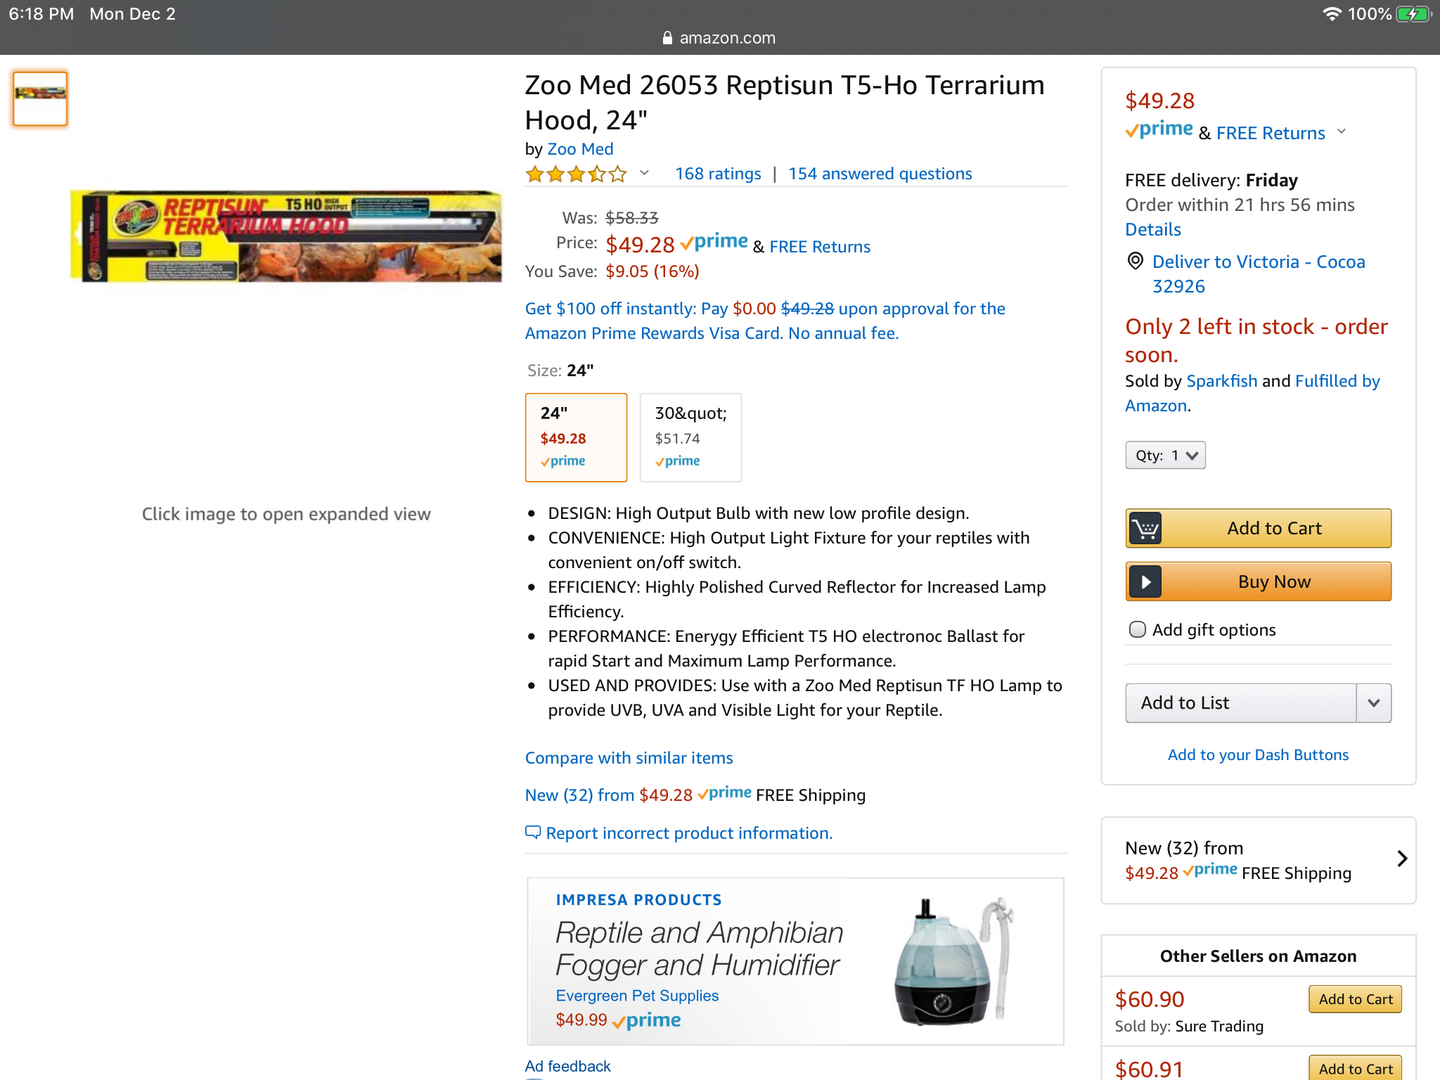1440x1080 pixels.
Task: Click the lock icon beside amazon.com
Action: [x=667, y=38]
